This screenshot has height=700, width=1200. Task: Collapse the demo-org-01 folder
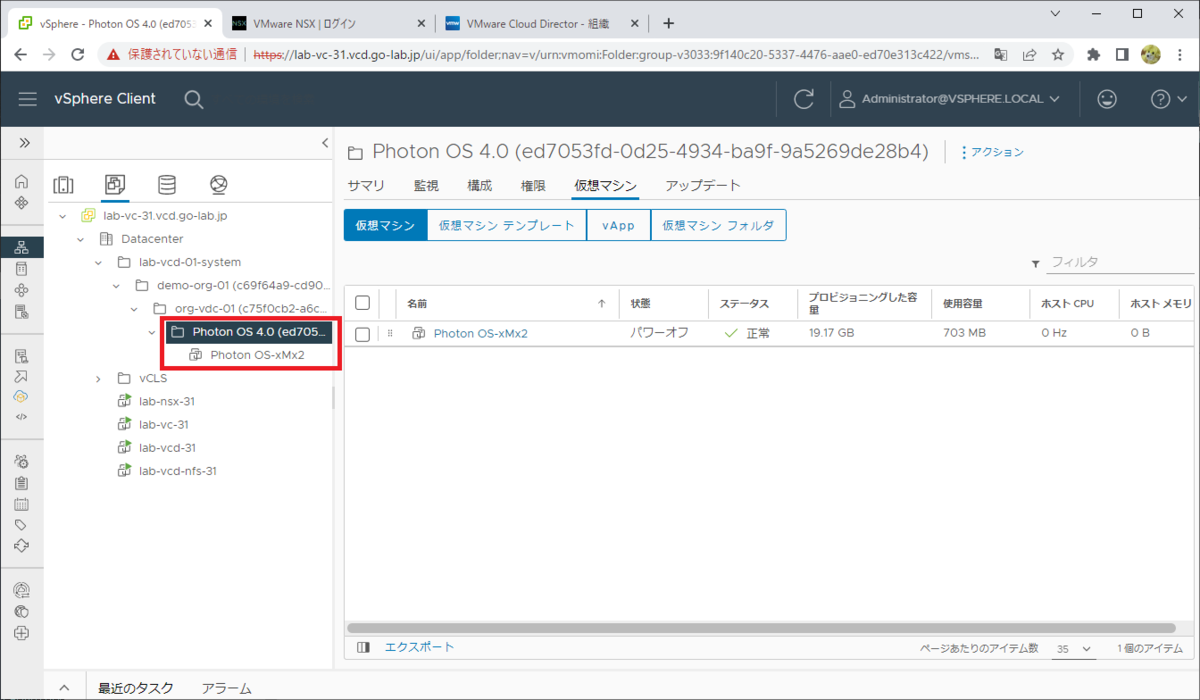coord(116,286)
